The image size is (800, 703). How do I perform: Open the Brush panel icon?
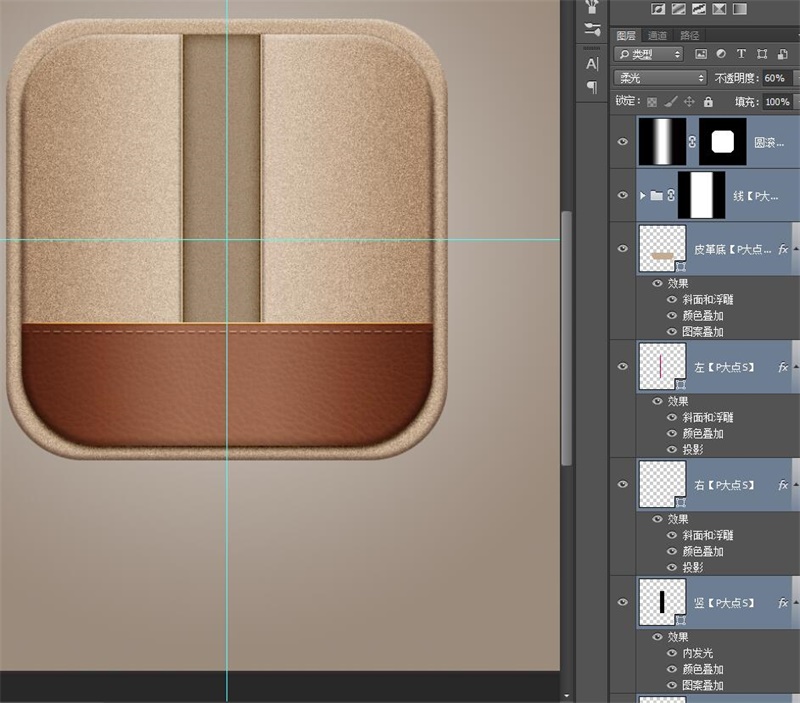tap(592, 6)
